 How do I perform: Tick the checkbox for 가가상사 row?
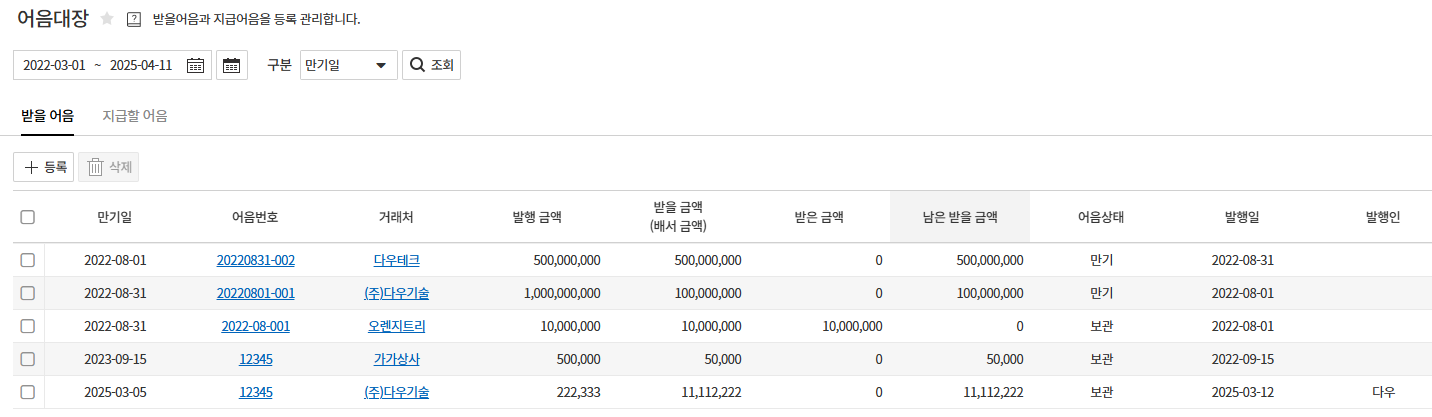pyautogui.click(x=28, y=359)
